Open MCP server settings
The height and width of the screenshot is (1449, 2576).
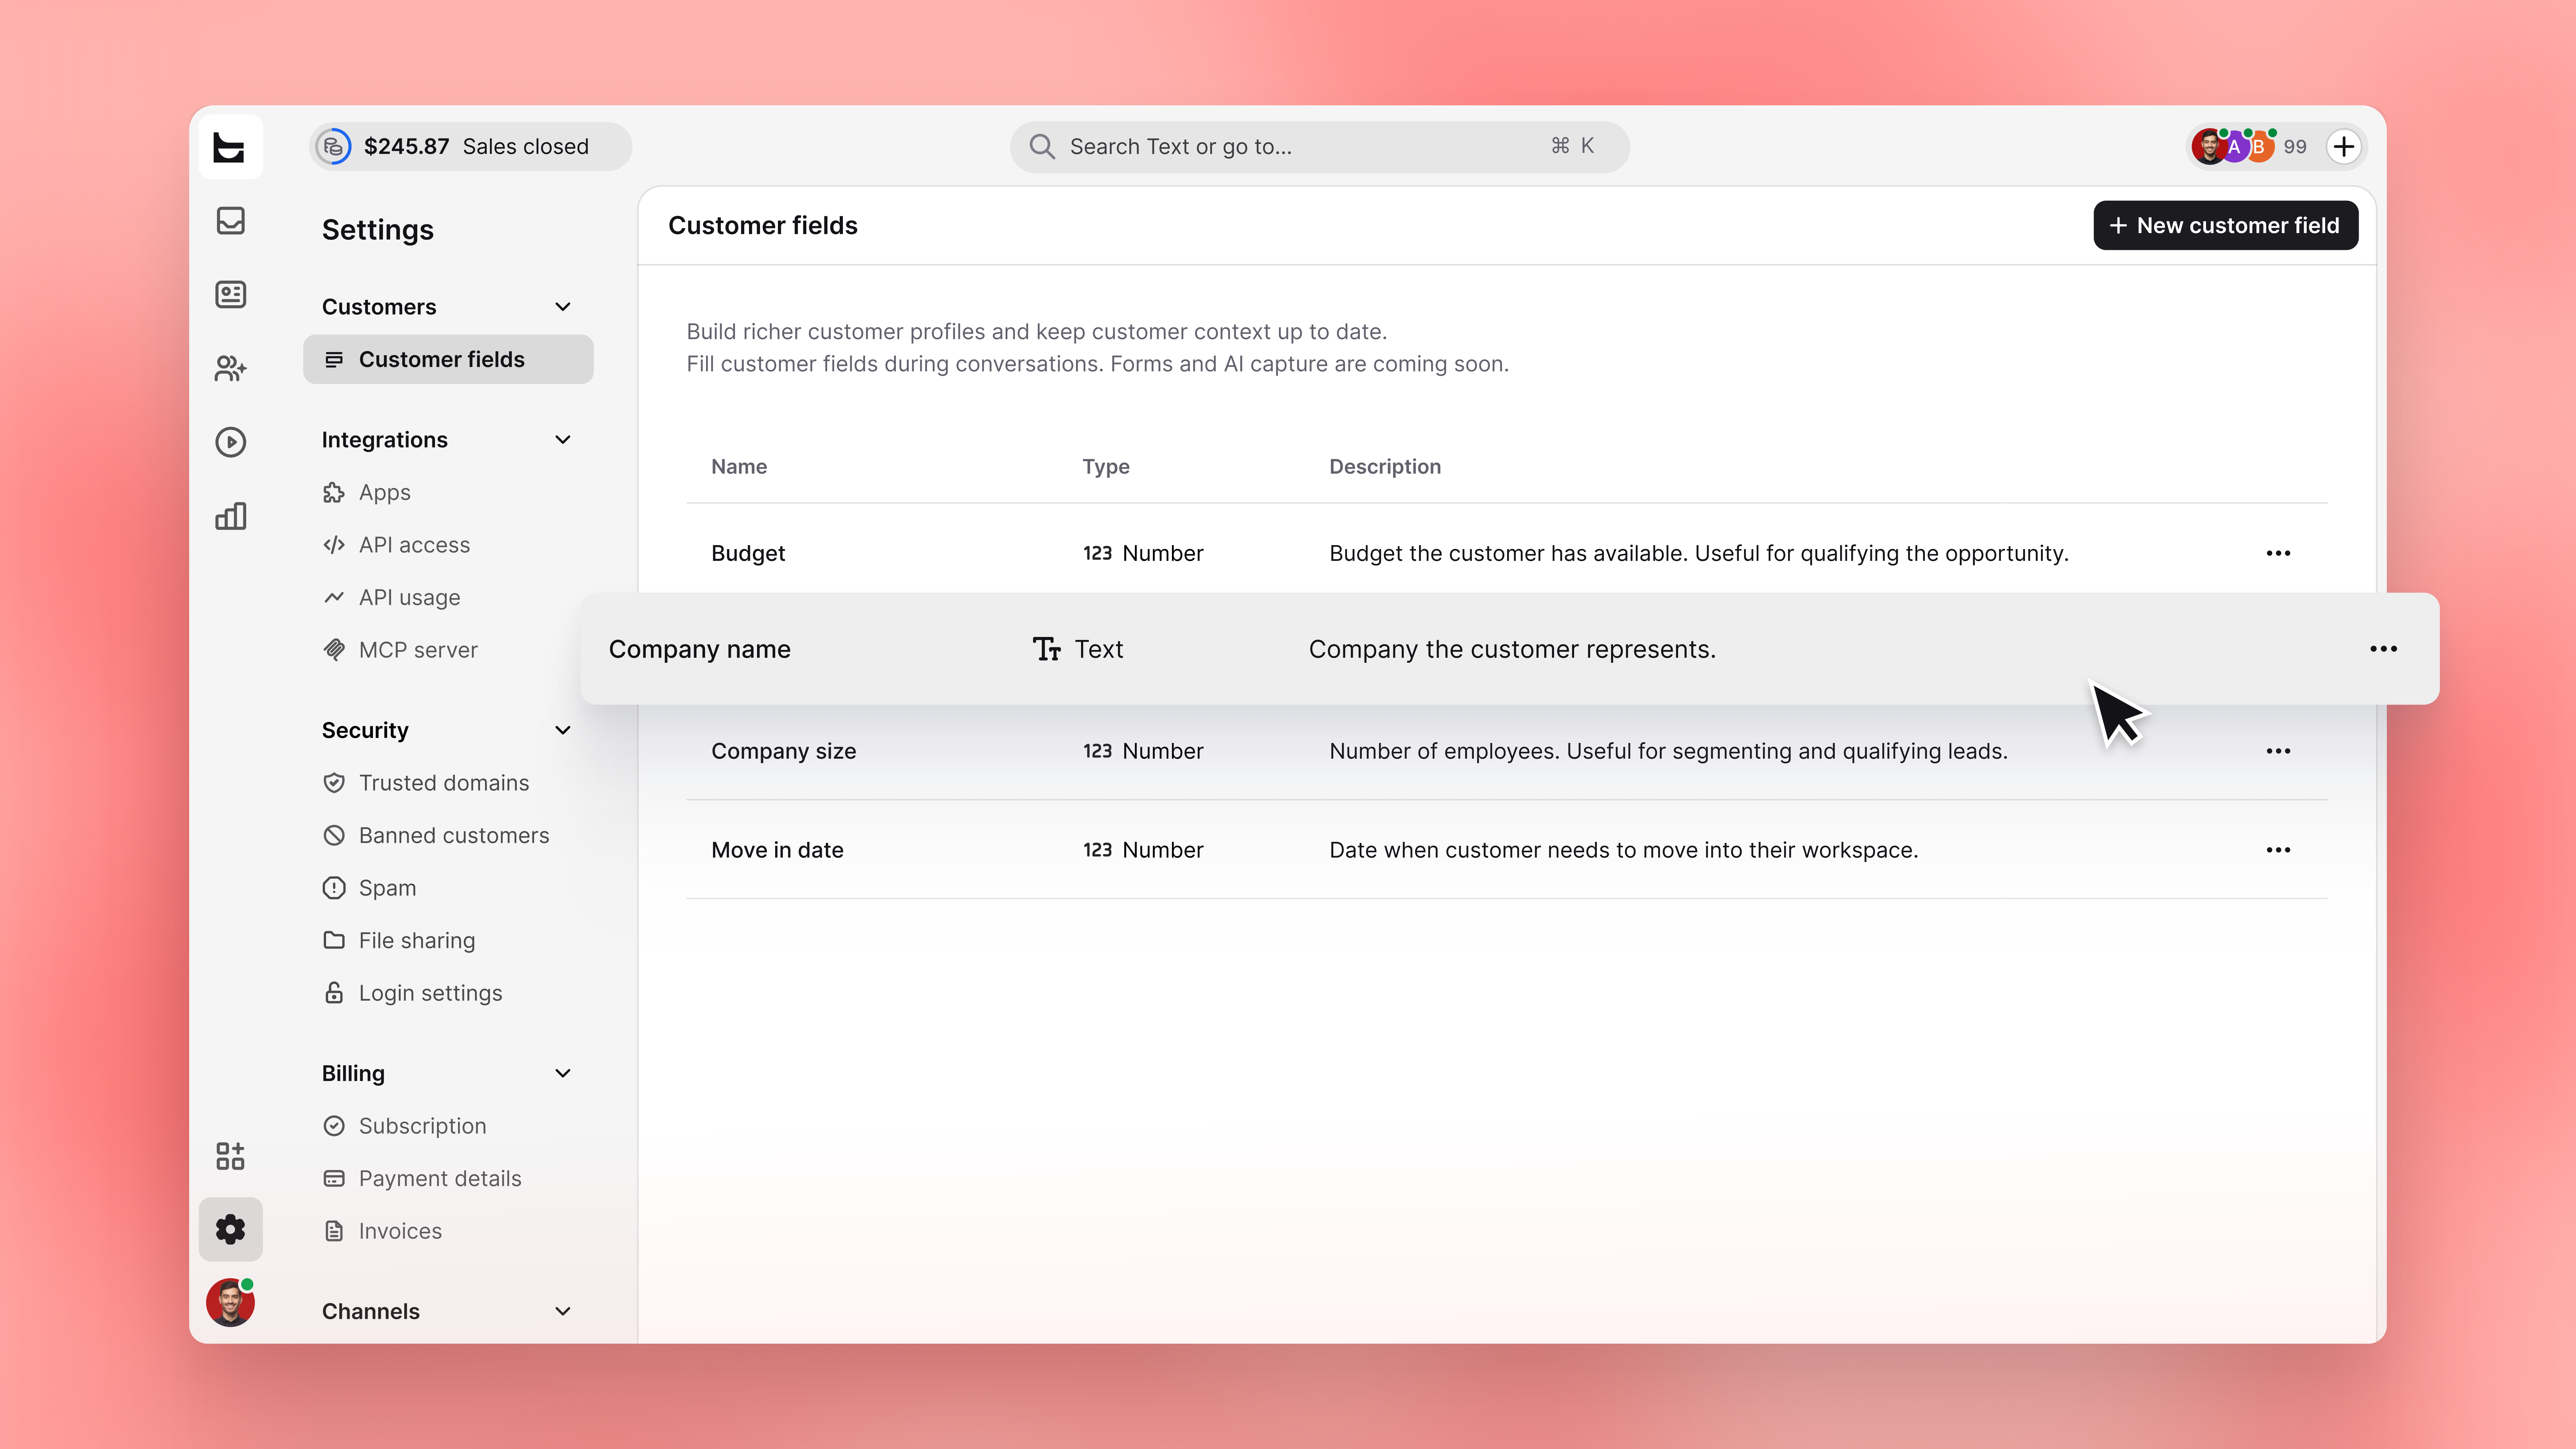(400, 650)
